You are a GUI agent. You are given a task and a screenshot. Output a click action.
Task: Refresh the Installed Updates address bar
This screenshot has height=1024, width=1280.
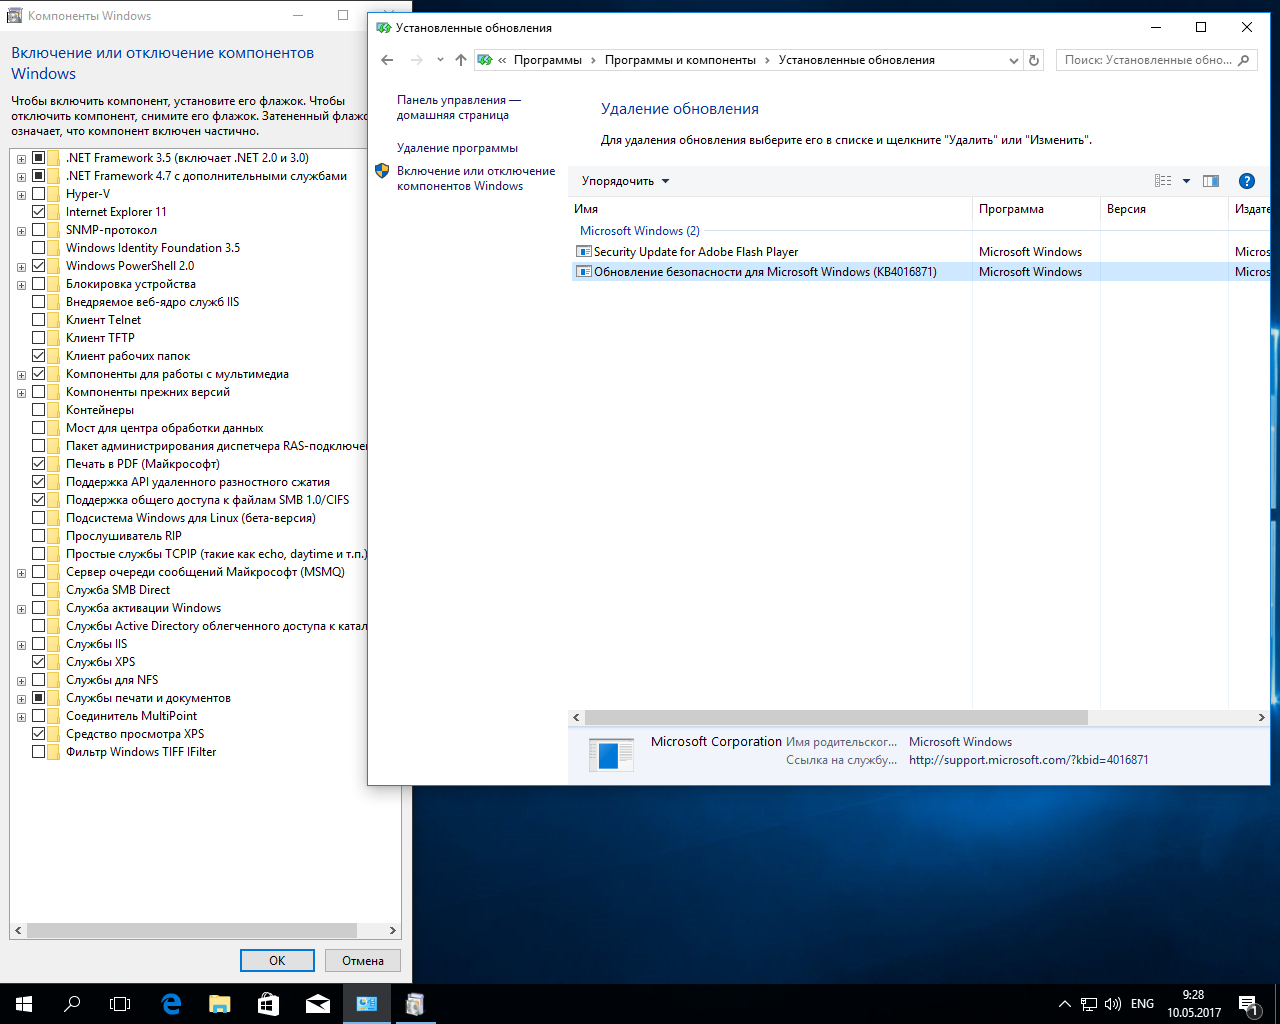[1034, 60]
